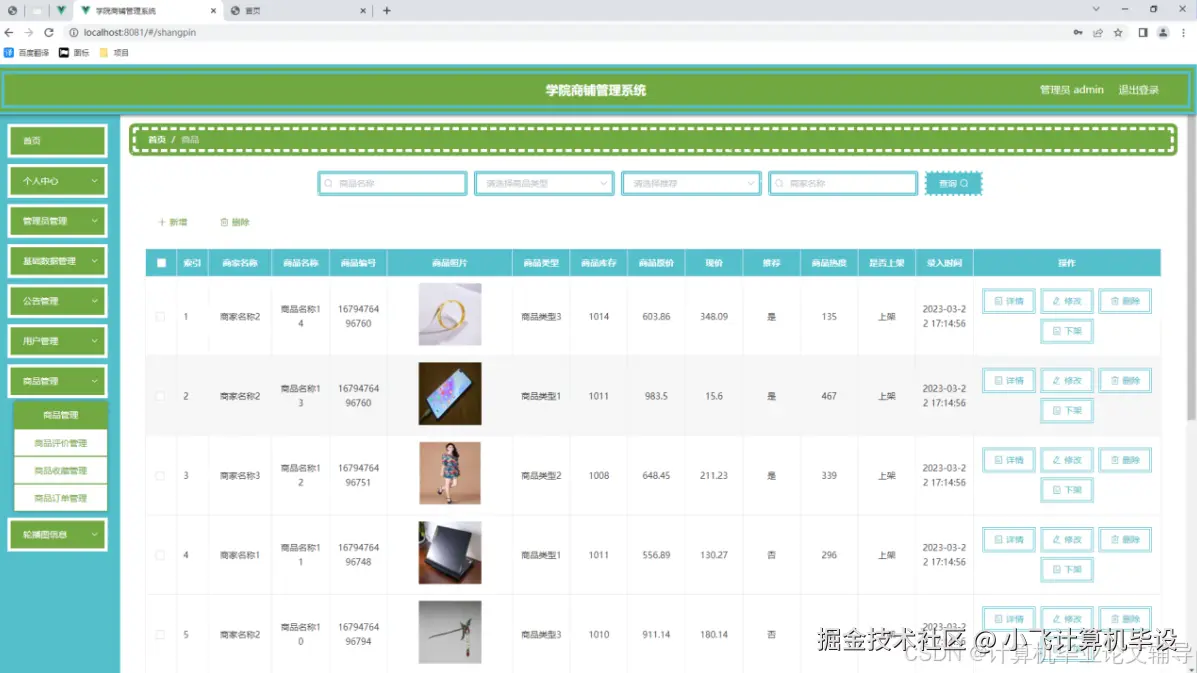The height and width of the screenshot is (673, 1197).
Task: Click 下架 for row 4 product
Action: 1066,569
